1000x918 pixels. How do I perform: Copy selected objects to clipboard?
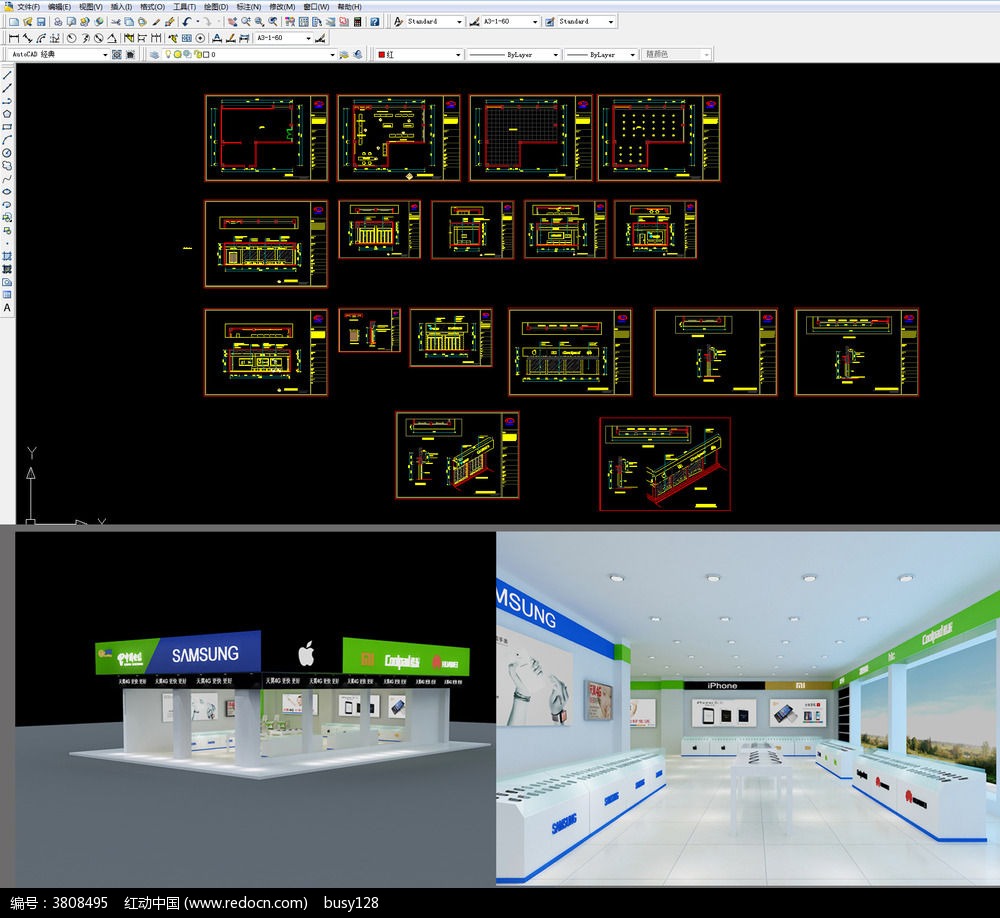click(129, 22)
